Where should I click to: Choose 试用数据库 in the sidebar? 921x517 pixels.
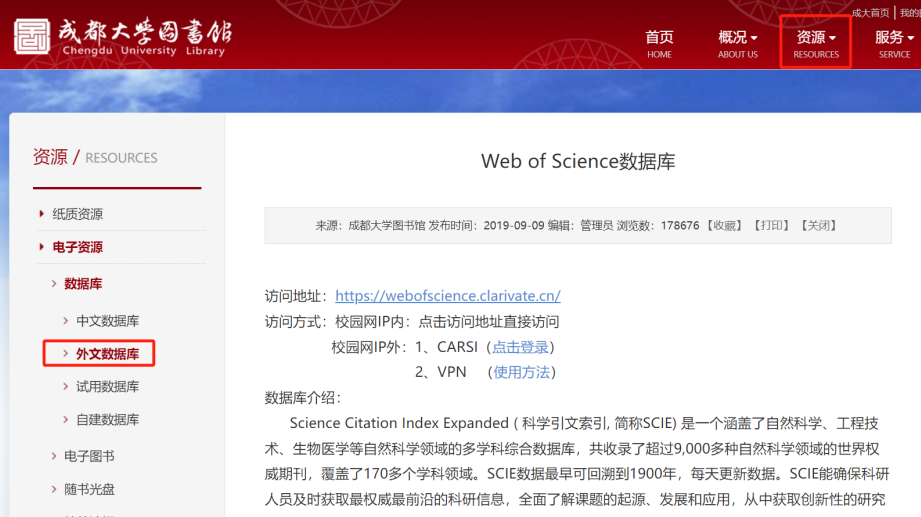pos(107,387)
